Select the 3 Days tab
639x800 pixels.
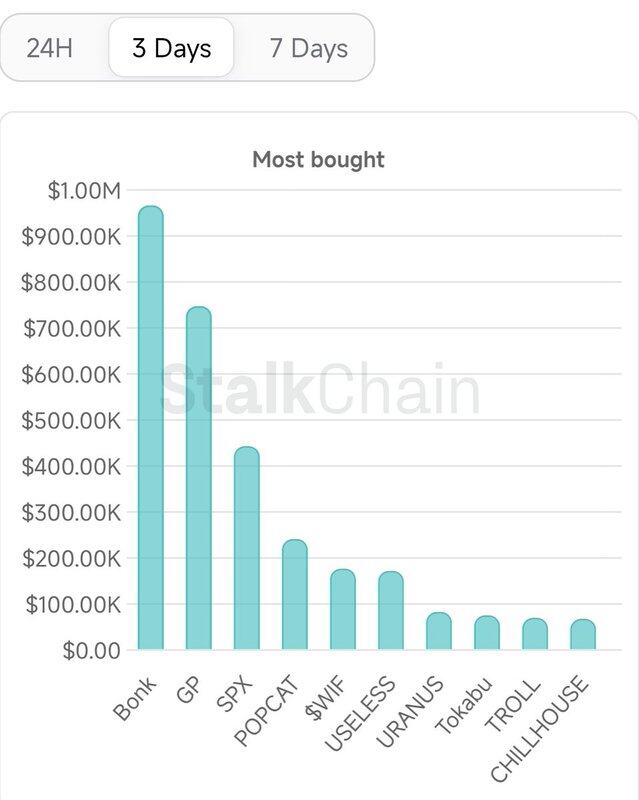tap(171, 48)
